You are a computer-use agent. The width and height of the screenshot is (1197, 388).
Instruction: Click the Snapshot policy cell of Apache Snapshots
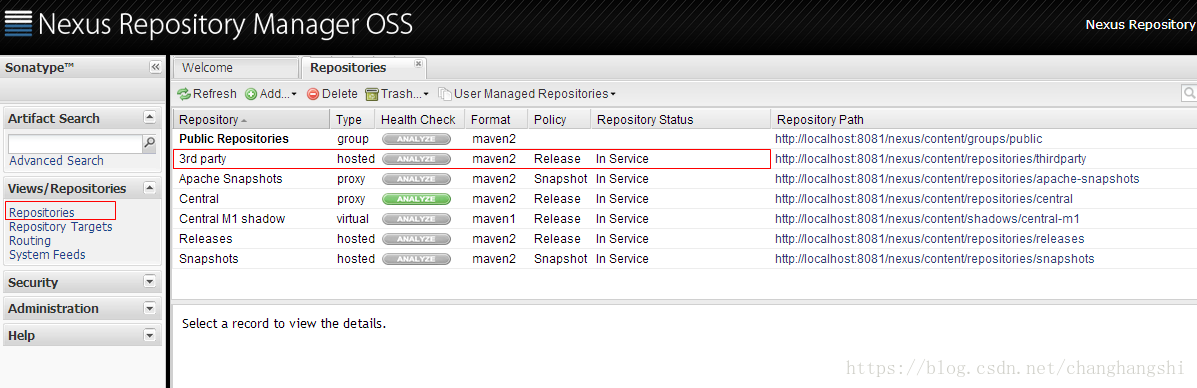coord(560,179)
